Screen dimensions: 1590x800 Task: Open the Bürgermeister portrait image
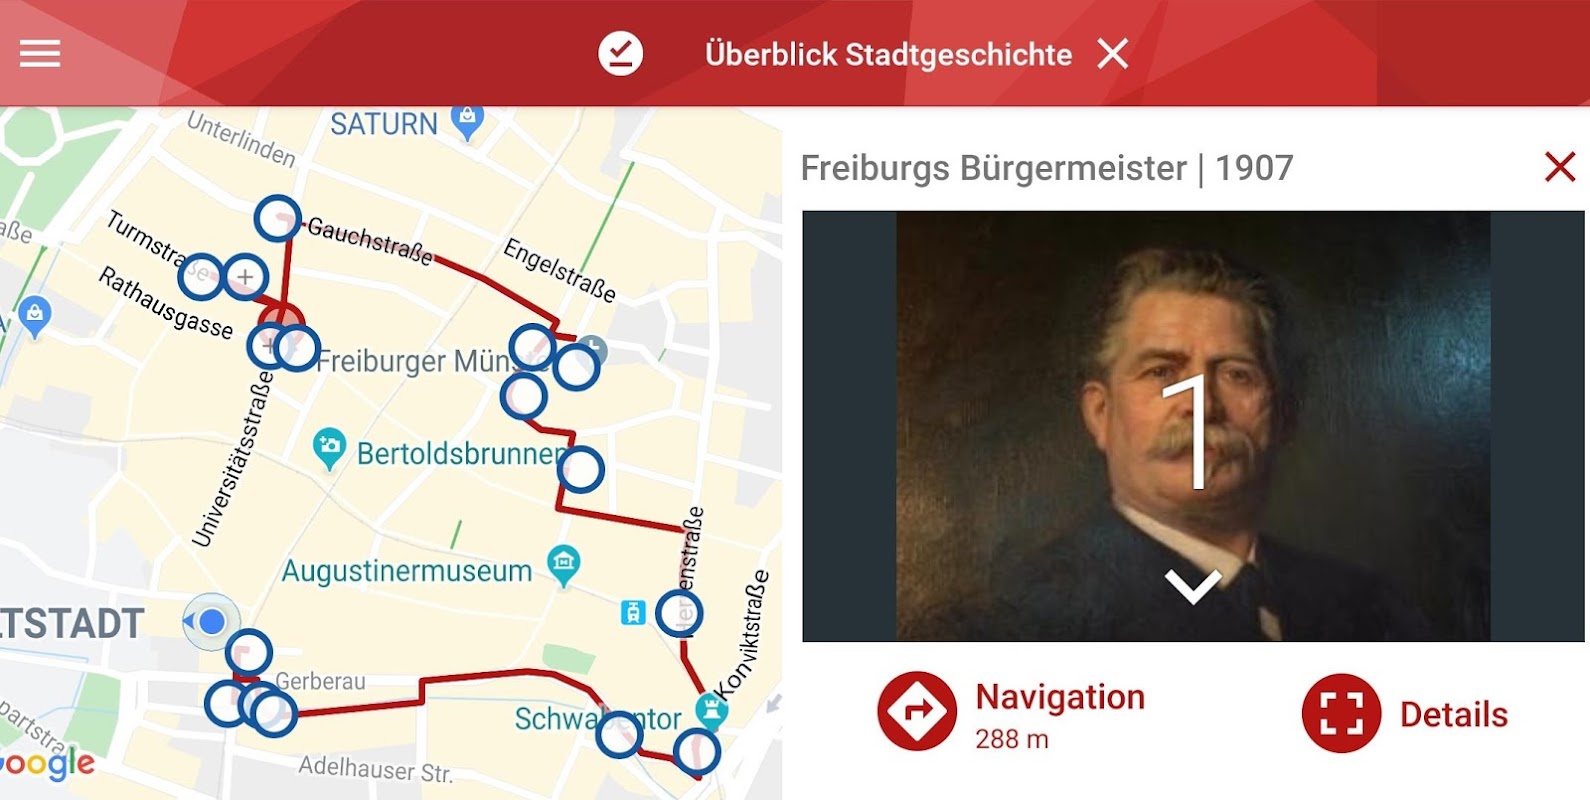[x=1193, y=426]
